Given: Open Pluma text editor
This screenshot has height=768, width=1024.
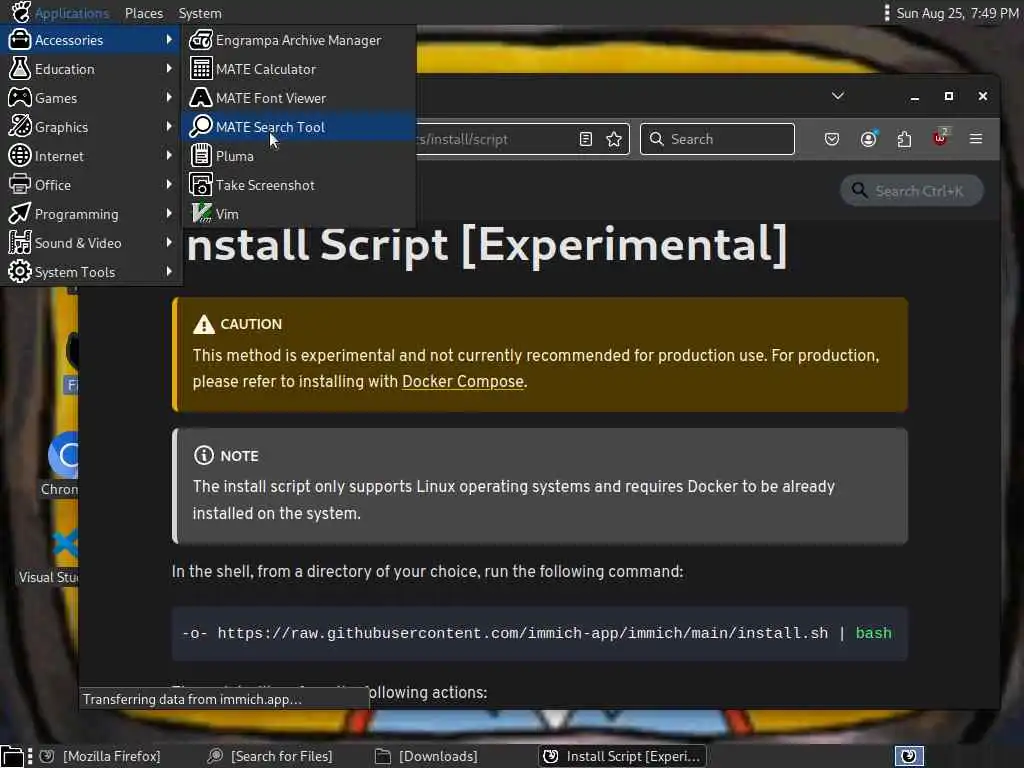Looking at the screenshot, I should [299, 156].
